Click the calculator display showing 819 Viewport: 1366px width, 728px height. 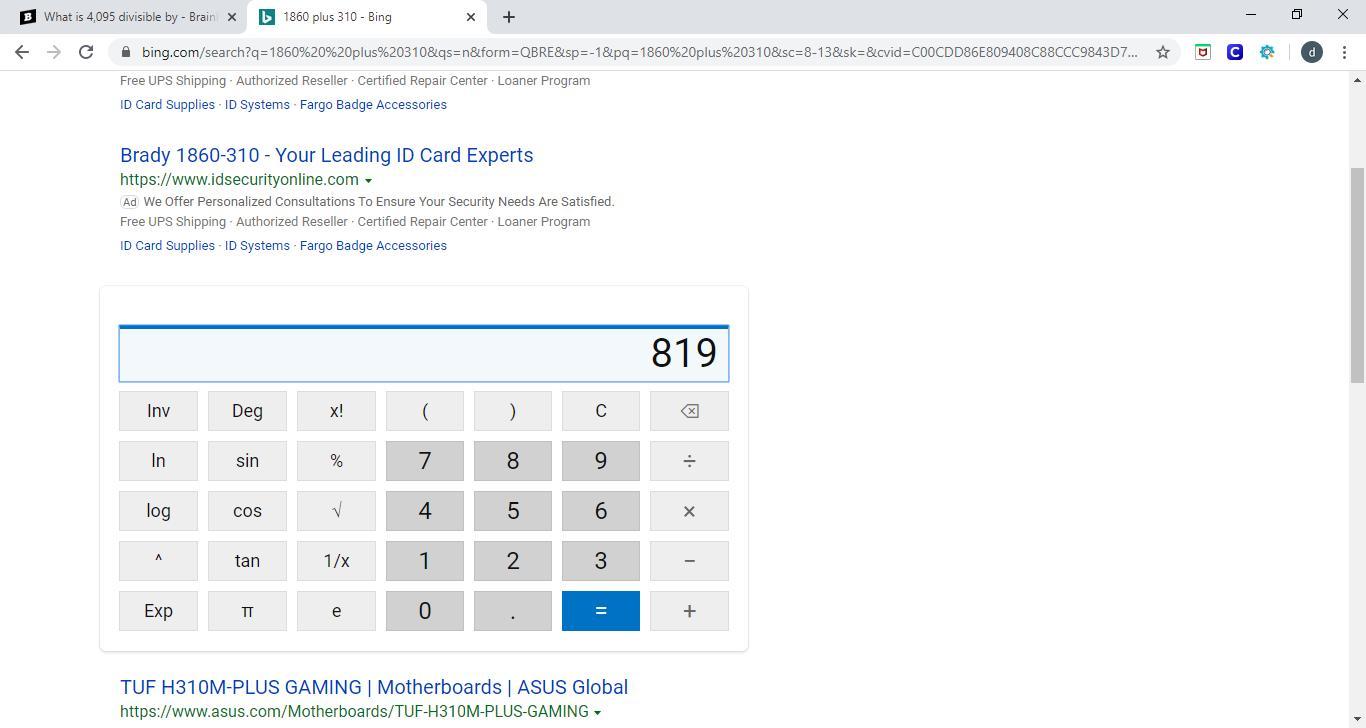(424, 354)
